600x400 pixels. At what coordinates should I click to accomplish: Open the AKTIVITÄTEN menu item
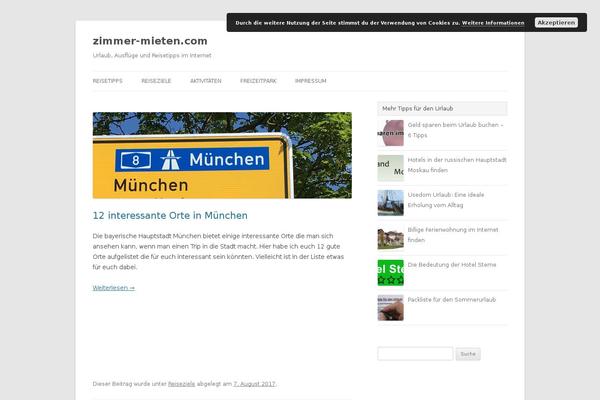[x=205, y=81]
